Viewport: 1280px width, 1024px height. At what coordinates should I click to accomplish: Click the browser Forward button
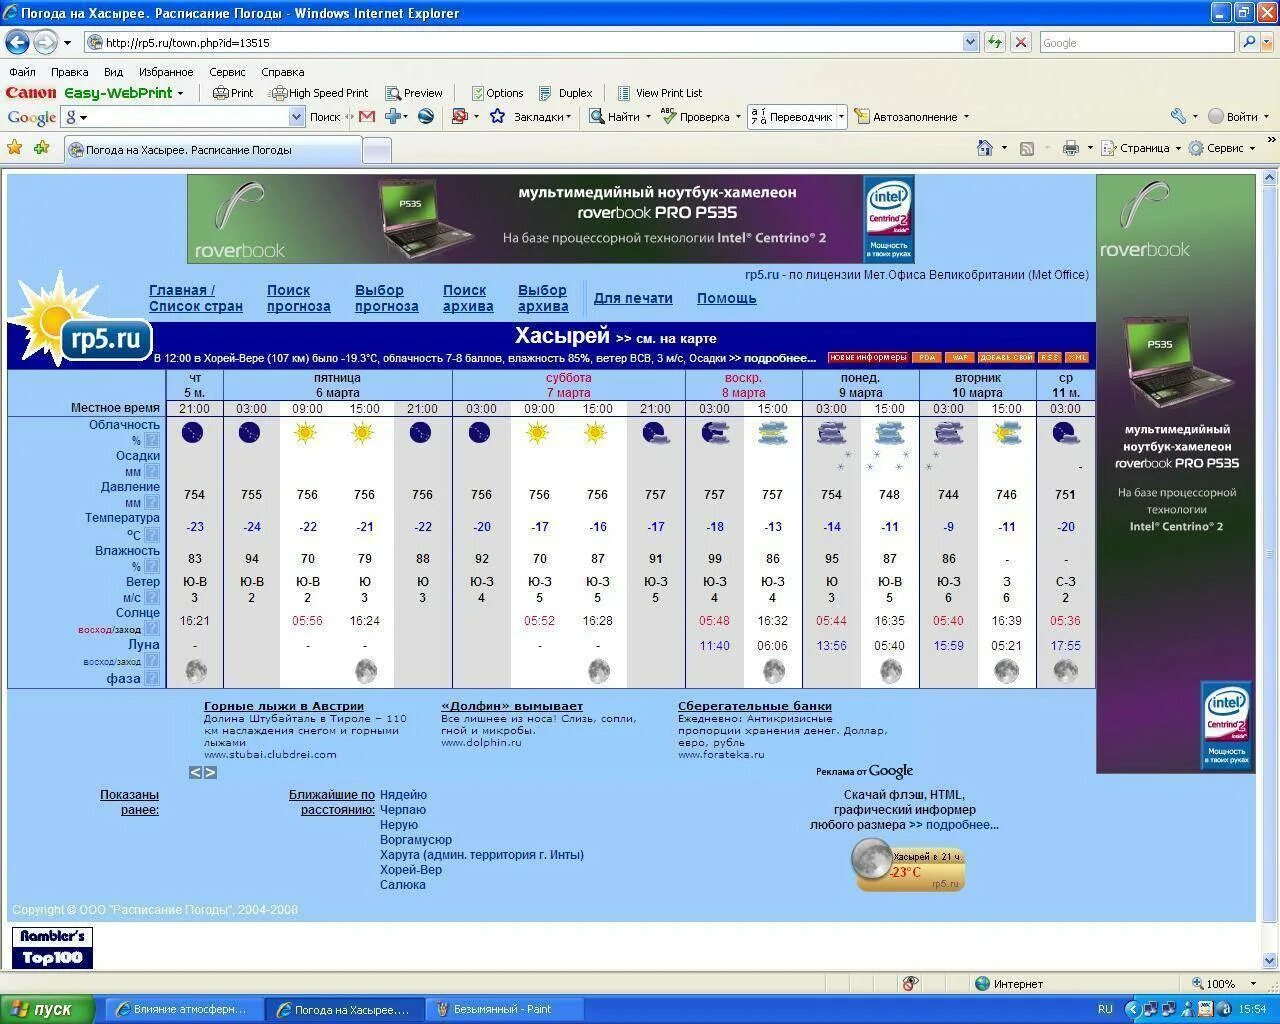[x=46, y=42]
